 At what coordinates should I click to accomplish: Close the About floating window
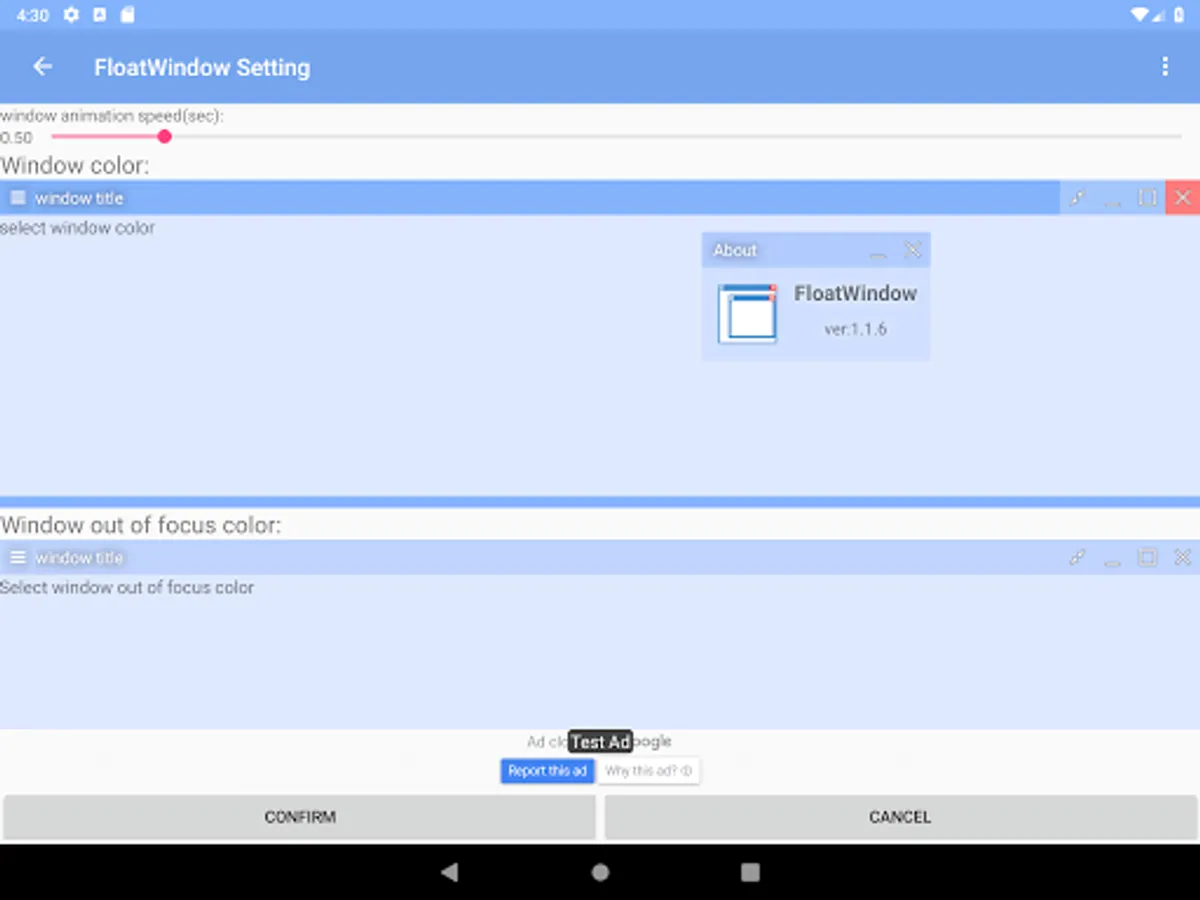[913, 250]
